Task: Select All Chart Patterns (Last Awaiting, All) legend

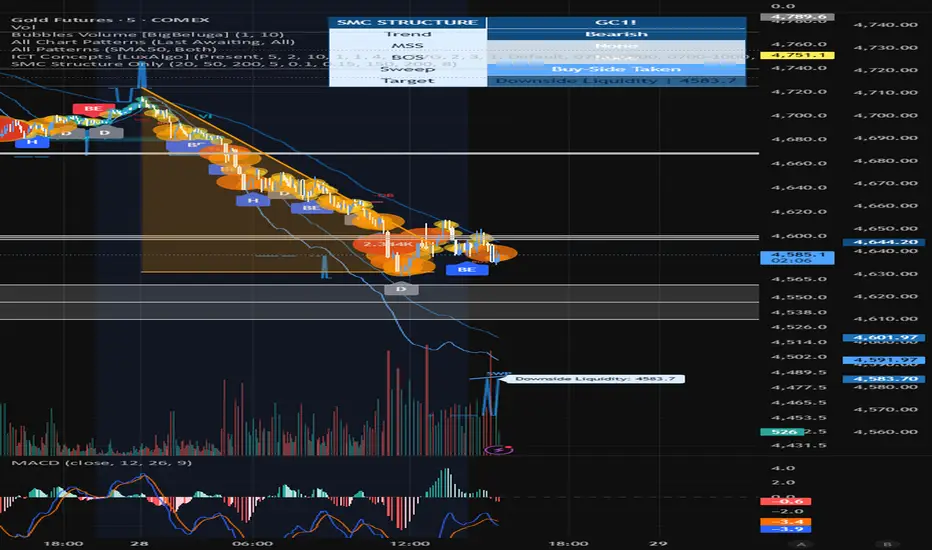Action: (153, 42)
